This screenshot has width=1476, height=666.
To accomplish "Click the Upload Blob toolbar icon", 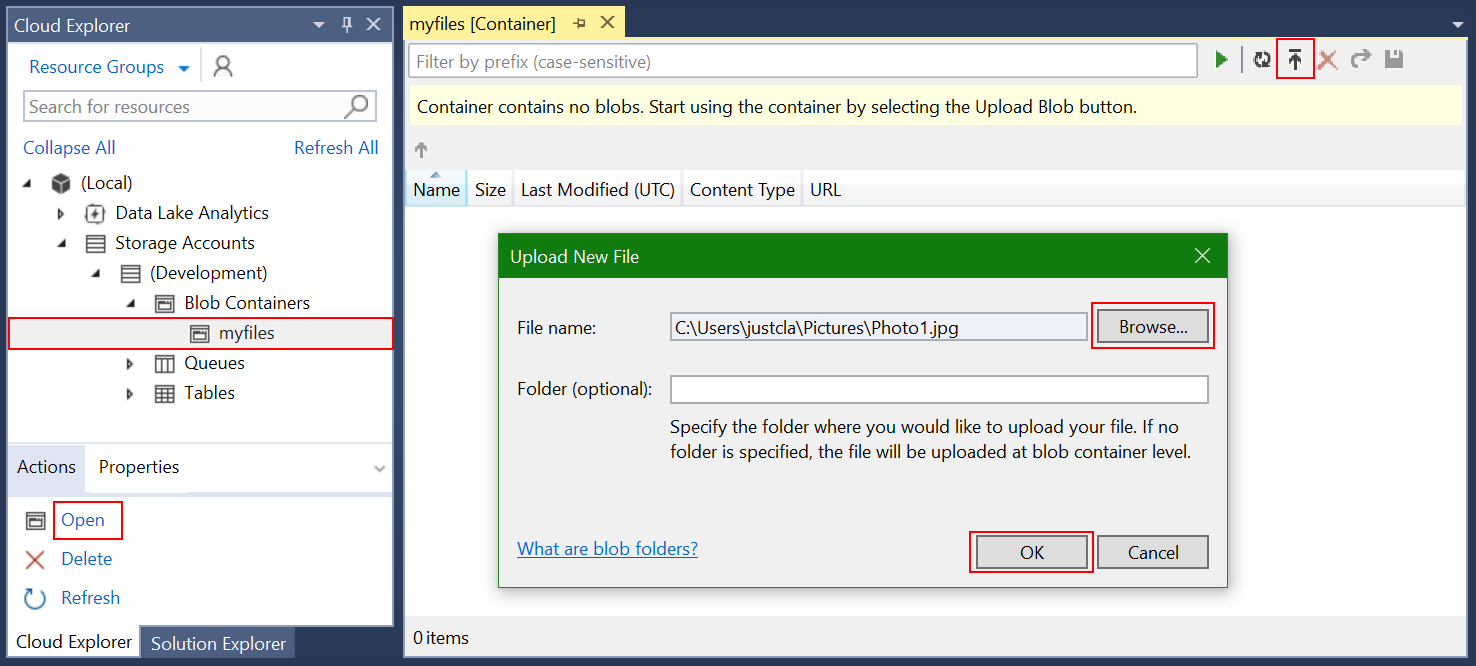I will point(1294,60).
